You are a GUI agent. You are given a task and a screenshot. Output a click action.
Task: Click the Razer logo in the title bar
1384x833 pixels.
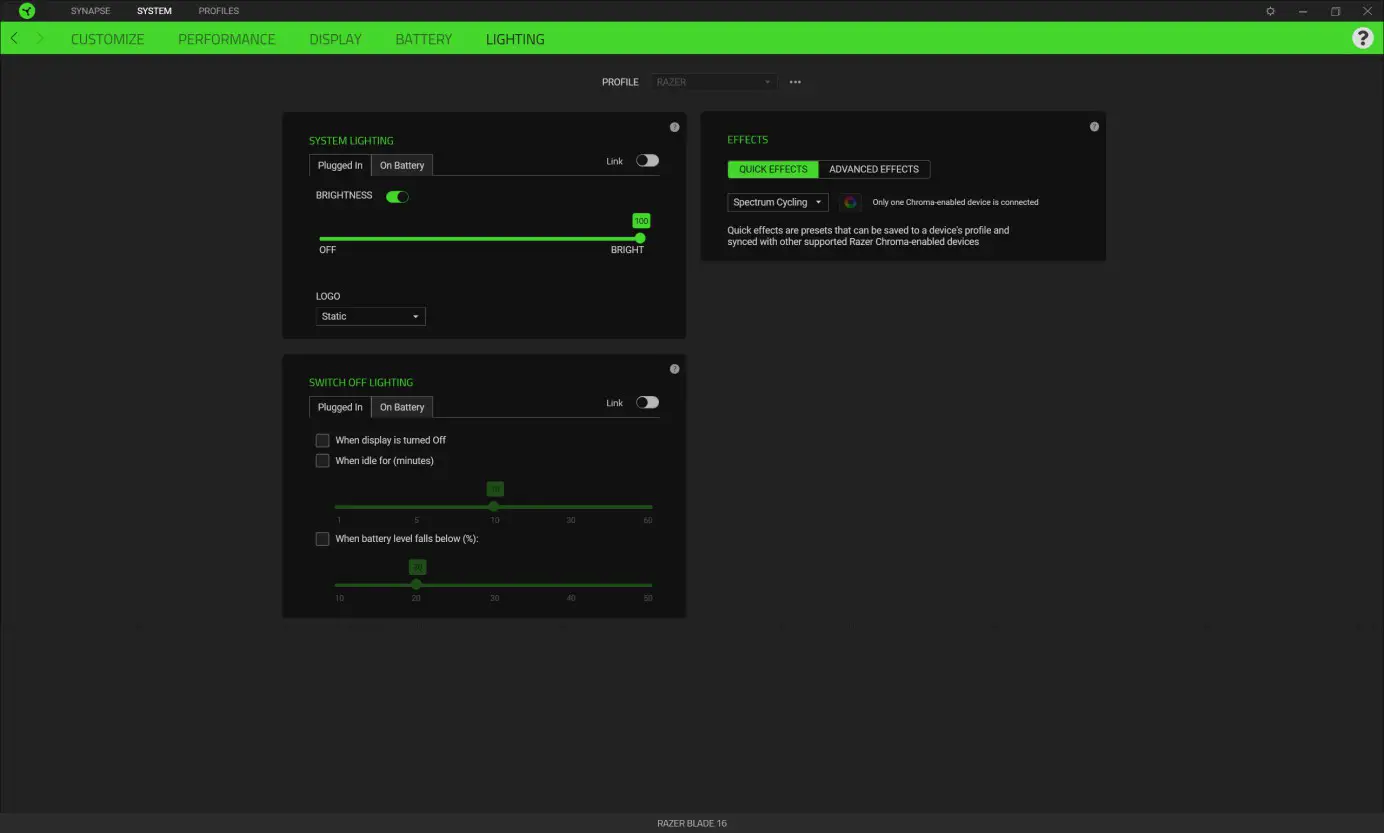click(x=26, y=11)
